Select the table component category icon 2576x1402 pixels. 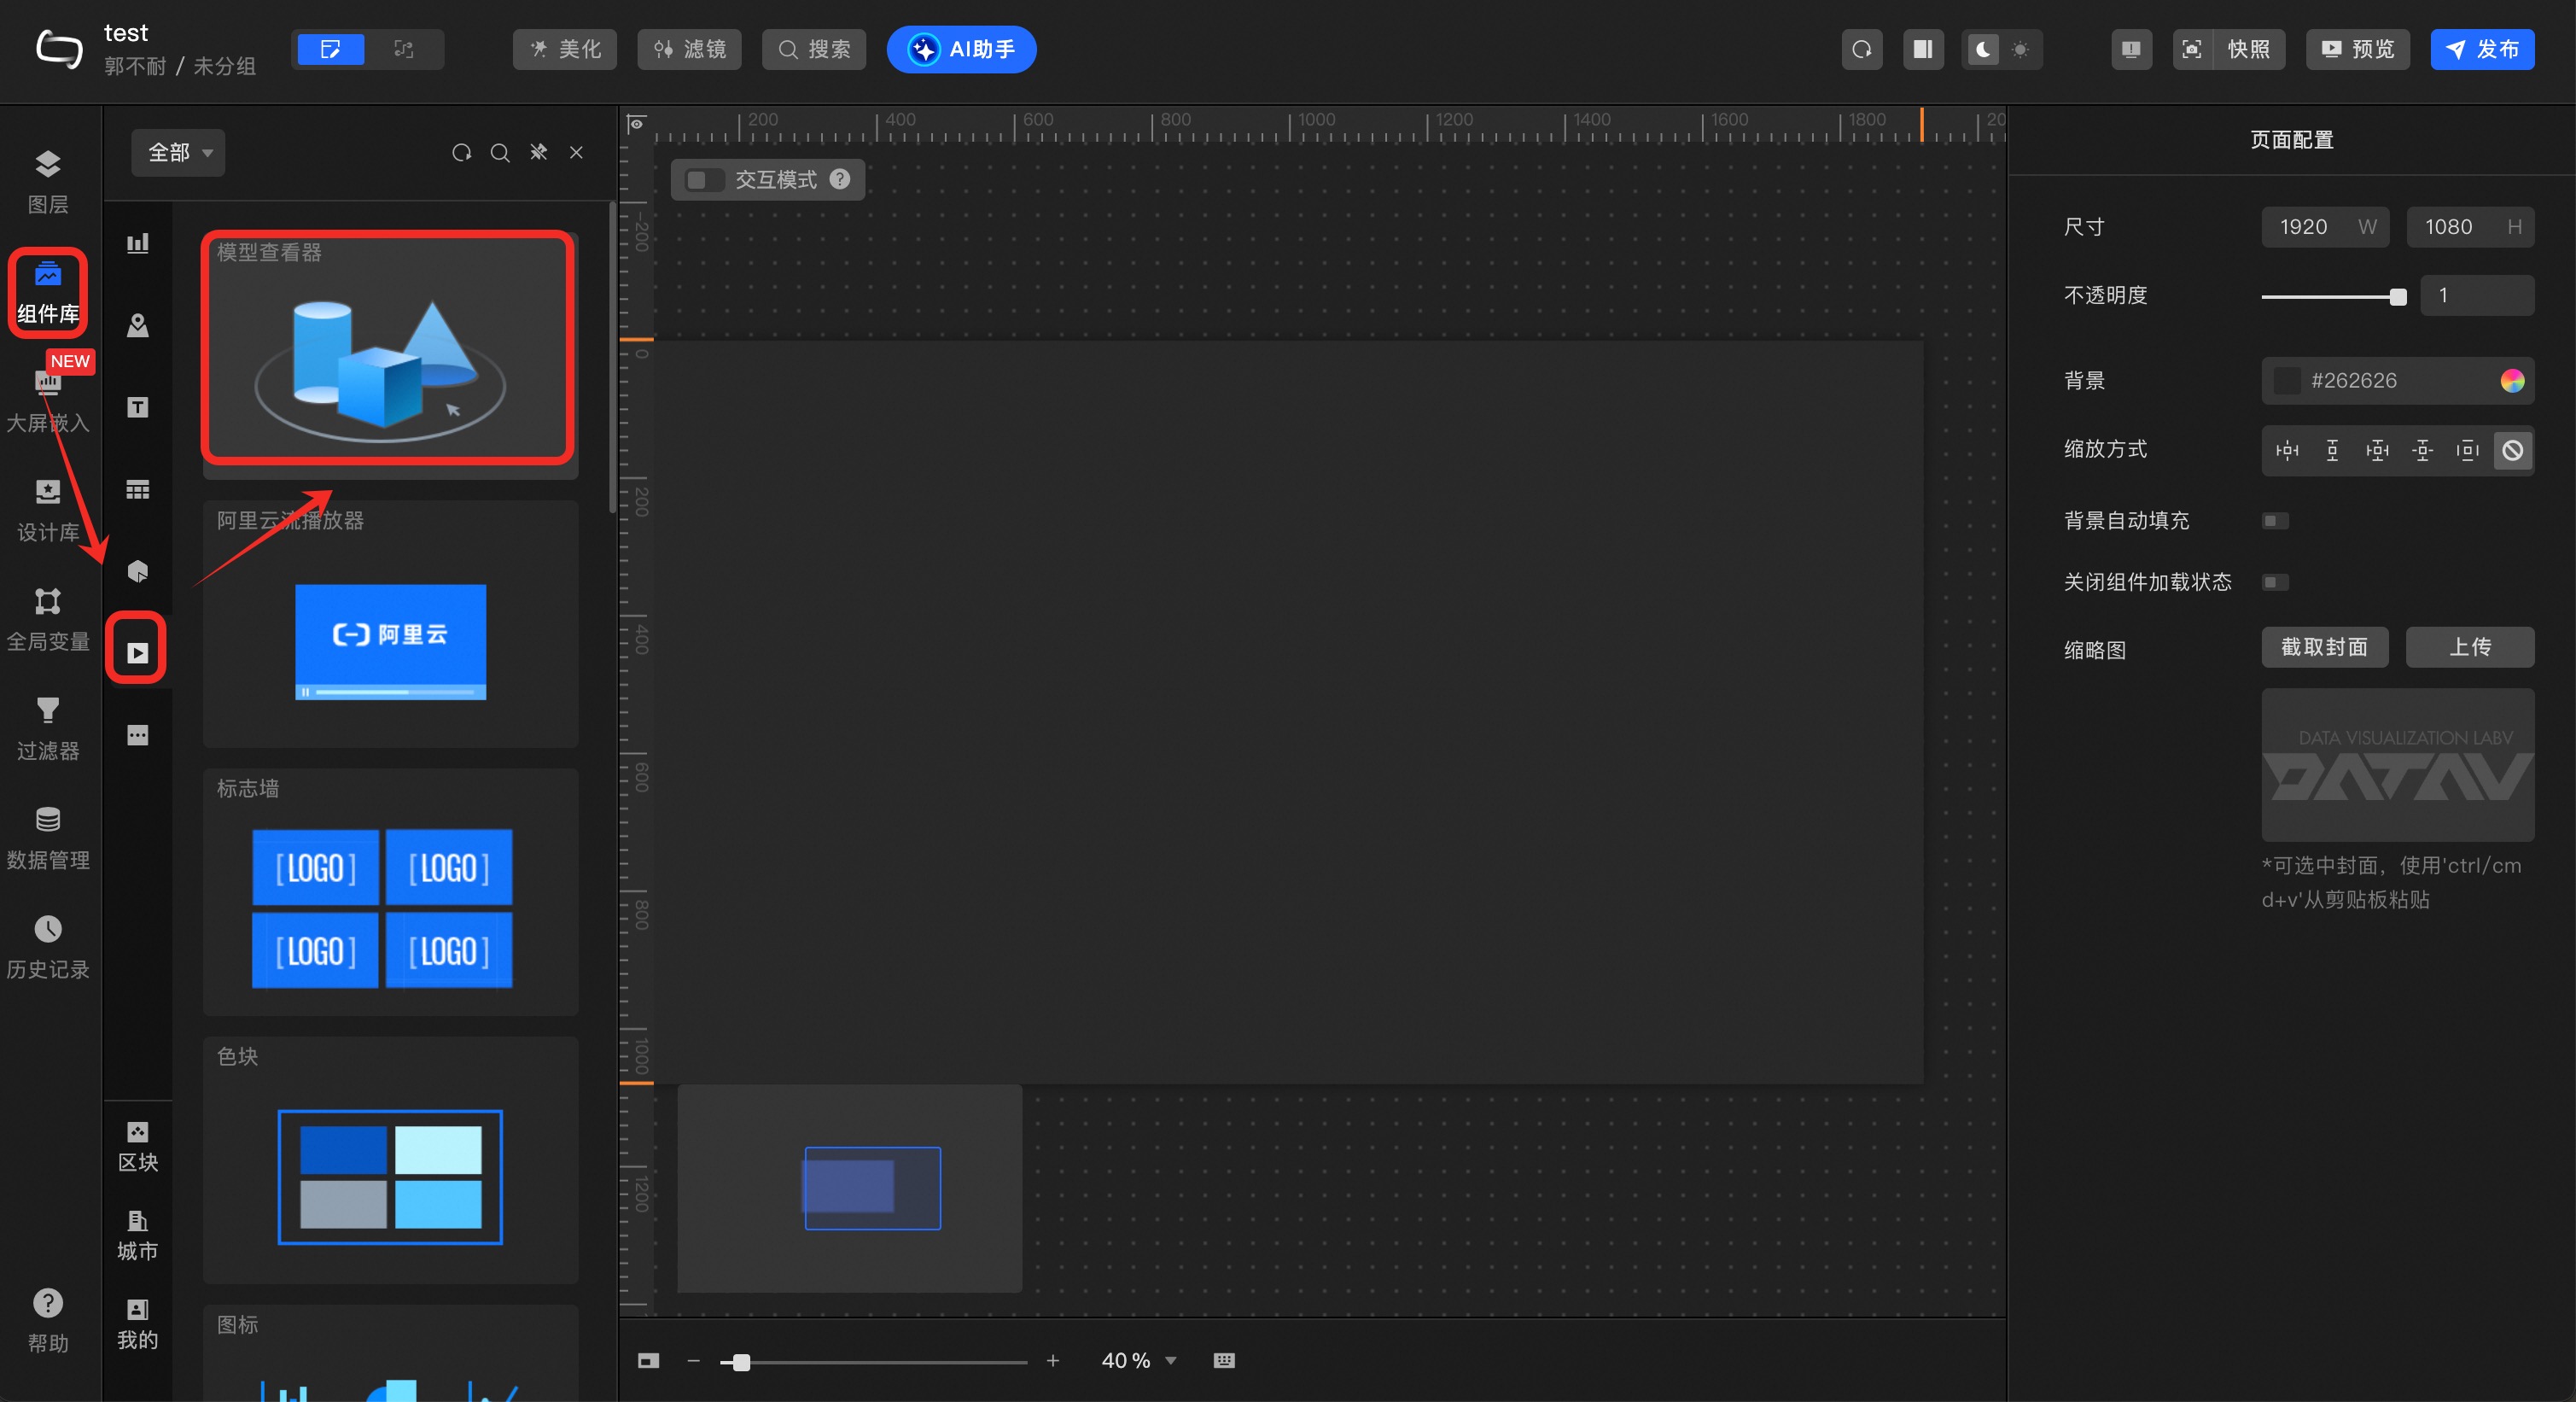point(138,489)
